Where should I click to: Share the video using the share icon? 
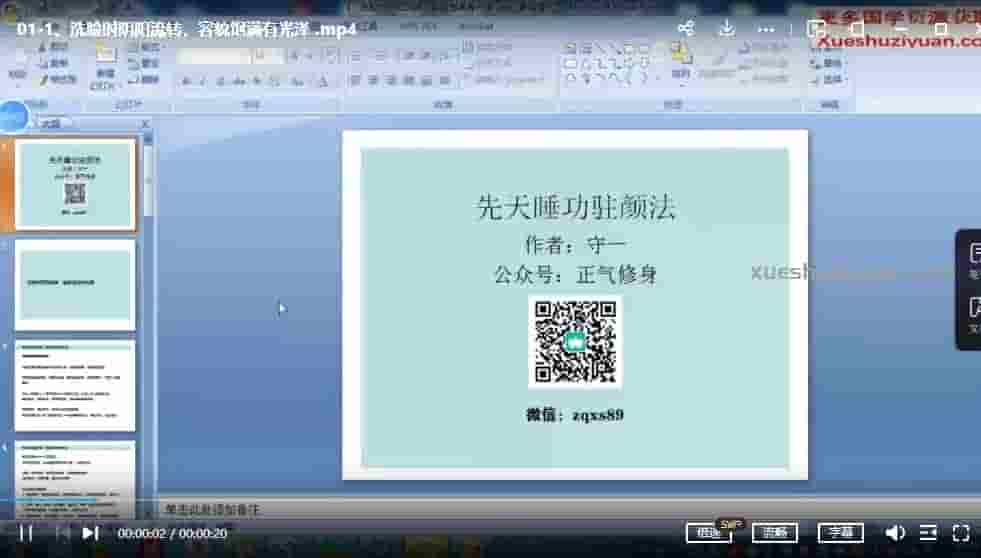pos(686,28)
